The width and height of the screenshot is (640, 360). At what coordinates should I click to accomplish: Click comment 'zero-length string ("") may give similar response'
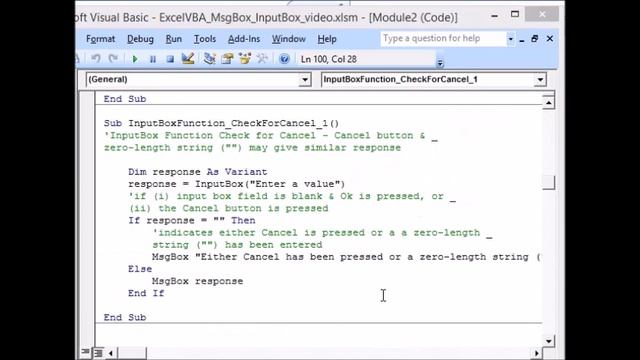[252, 148]
